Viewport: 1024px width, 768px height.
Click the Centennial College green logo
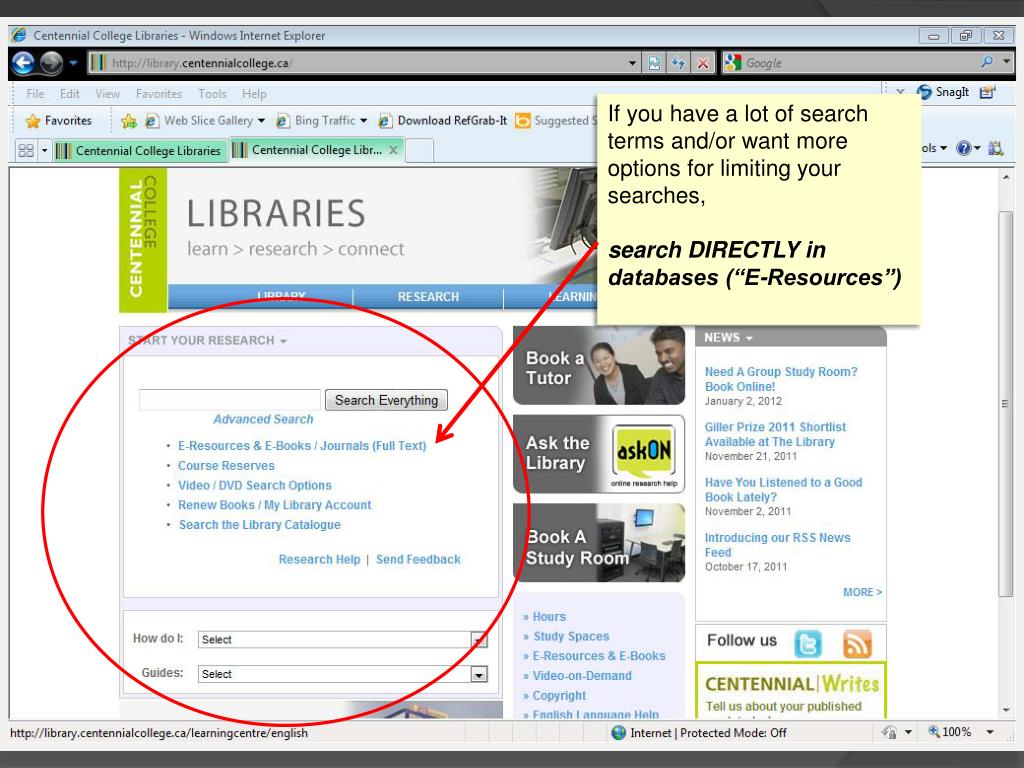tap(143, 239)
